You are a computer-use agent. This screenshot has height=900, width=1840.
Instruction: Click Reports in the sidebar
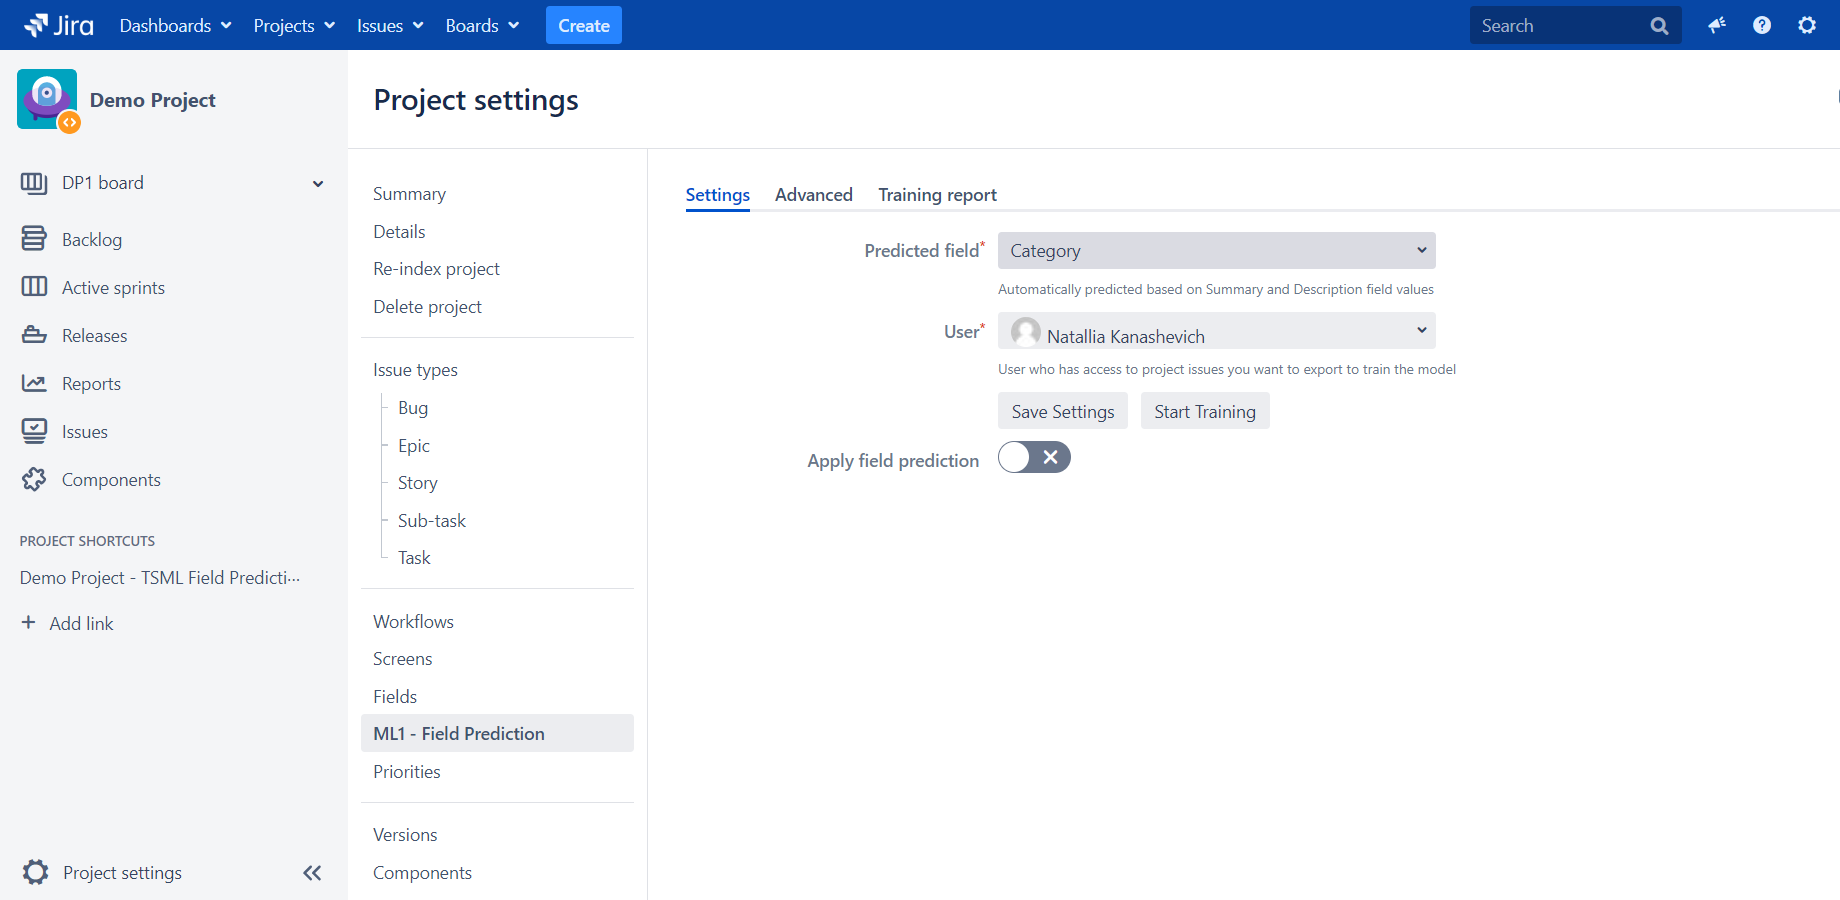pos(91,384)
